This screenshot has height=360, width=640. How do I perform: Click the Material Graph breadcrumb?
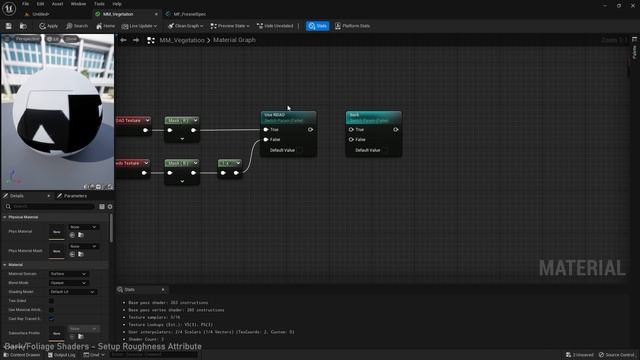(234, 40)
